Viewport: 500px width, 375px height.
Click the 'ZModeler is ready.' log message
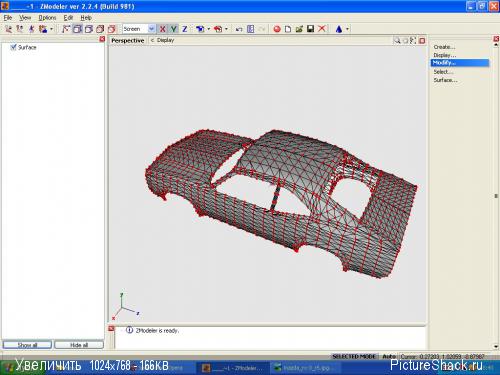pyautogui.click(x=157, y=331)
